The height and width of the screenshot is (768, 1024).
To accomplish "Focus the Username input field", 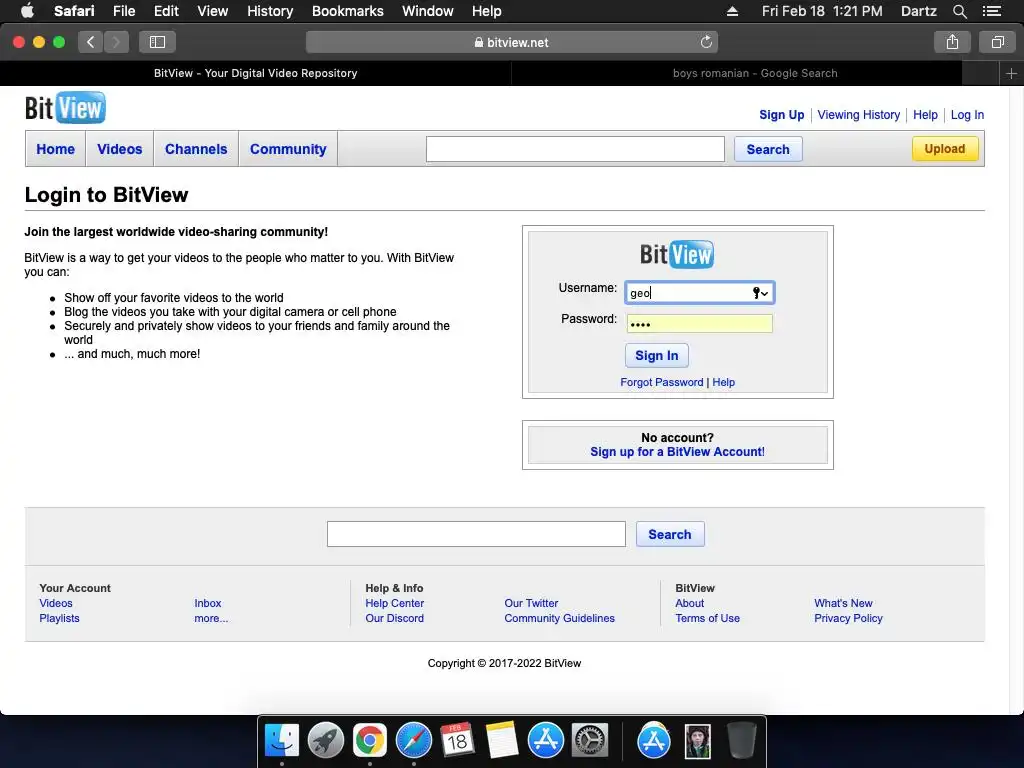I will coord(699,293).
